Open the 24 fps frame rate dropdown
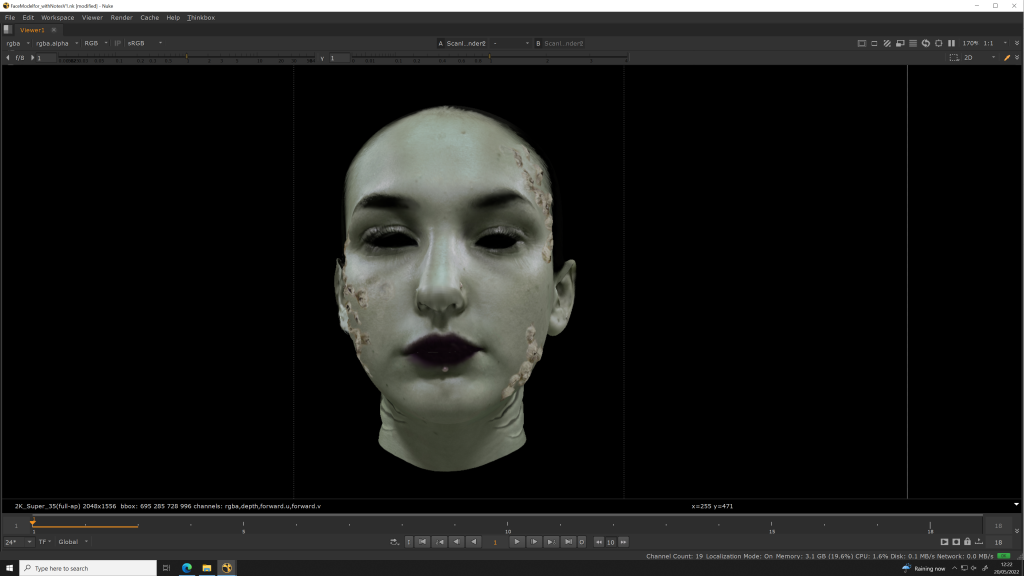1024x576 pixels. pyautogui.click(x=18, y=542)
